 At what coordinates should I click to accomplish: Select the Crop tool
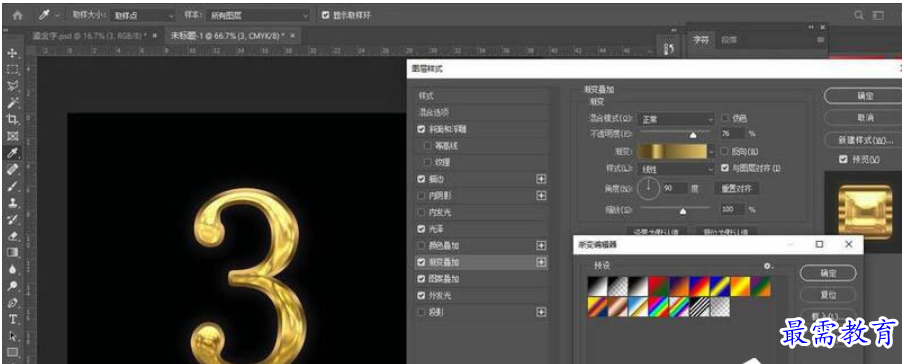[12, 119]
